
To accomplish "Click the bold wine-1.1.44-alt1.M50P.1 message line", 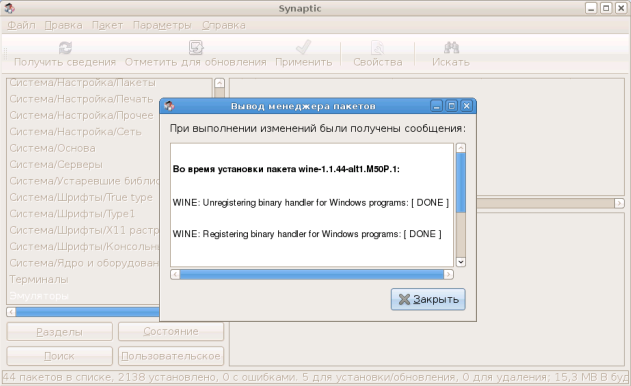I will [x=286, y=169].
